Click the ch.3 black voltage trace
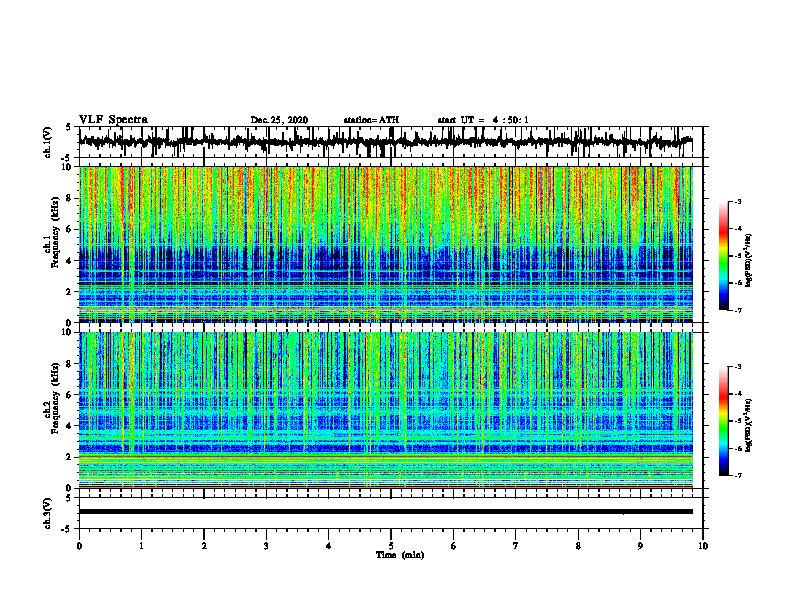Screen dimensions: 792x612 tap(386, 512)
